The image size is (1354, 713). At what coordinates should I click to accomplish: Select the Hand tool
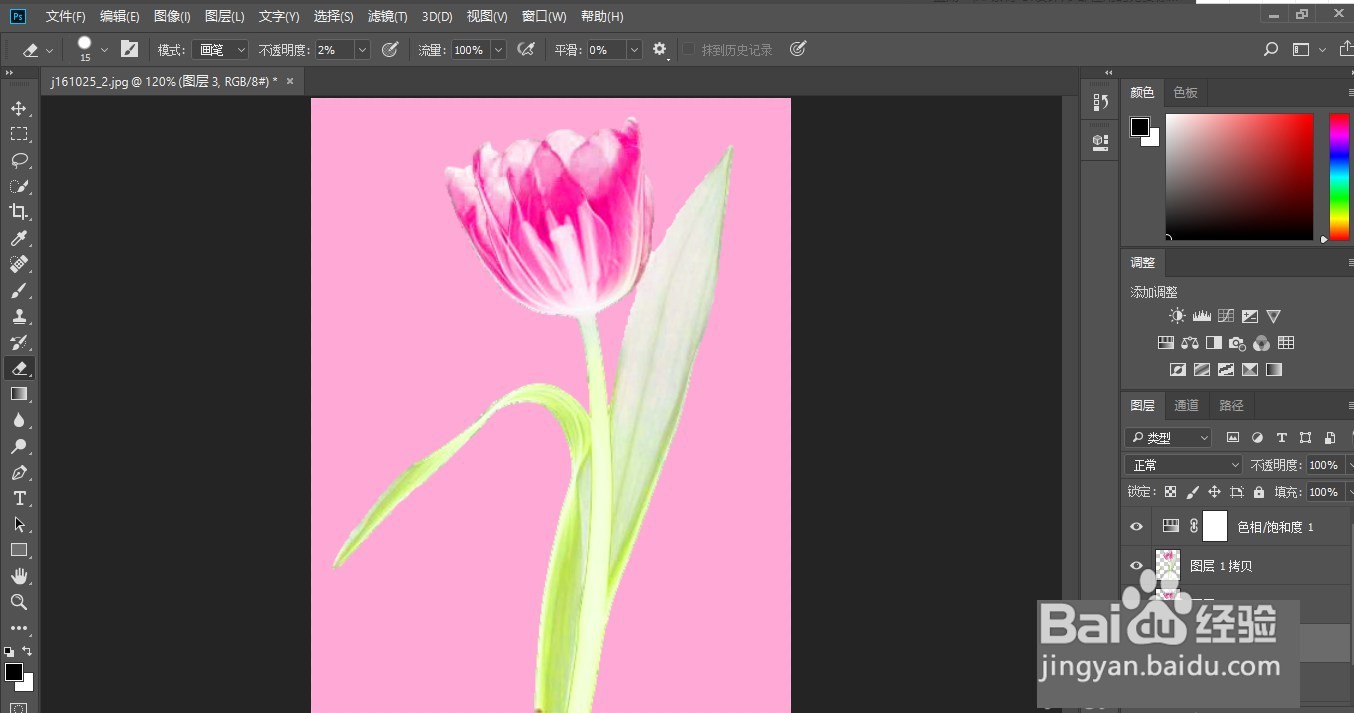(x=19, y=576)
